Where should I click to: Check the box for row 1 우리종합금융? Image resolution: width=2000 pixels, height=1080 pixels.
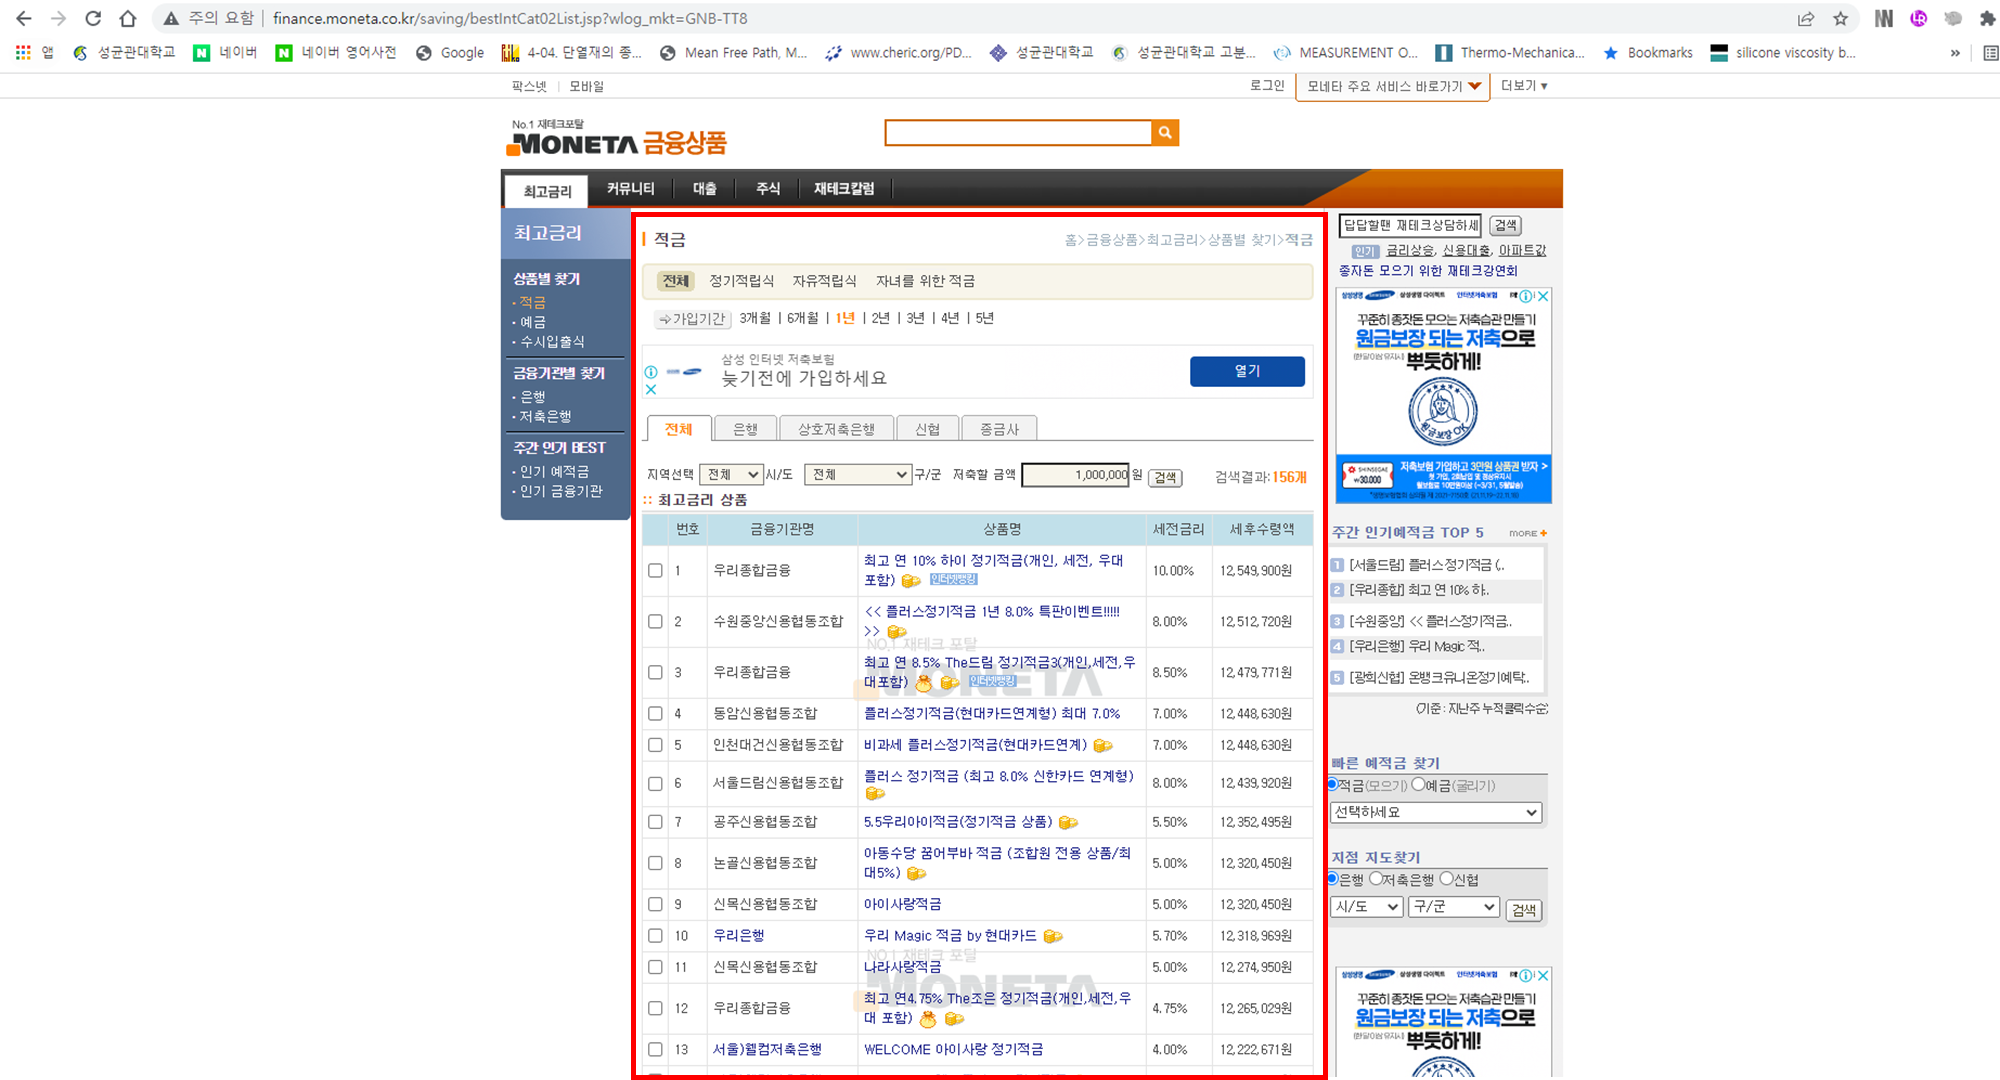[x=655, y=570]
